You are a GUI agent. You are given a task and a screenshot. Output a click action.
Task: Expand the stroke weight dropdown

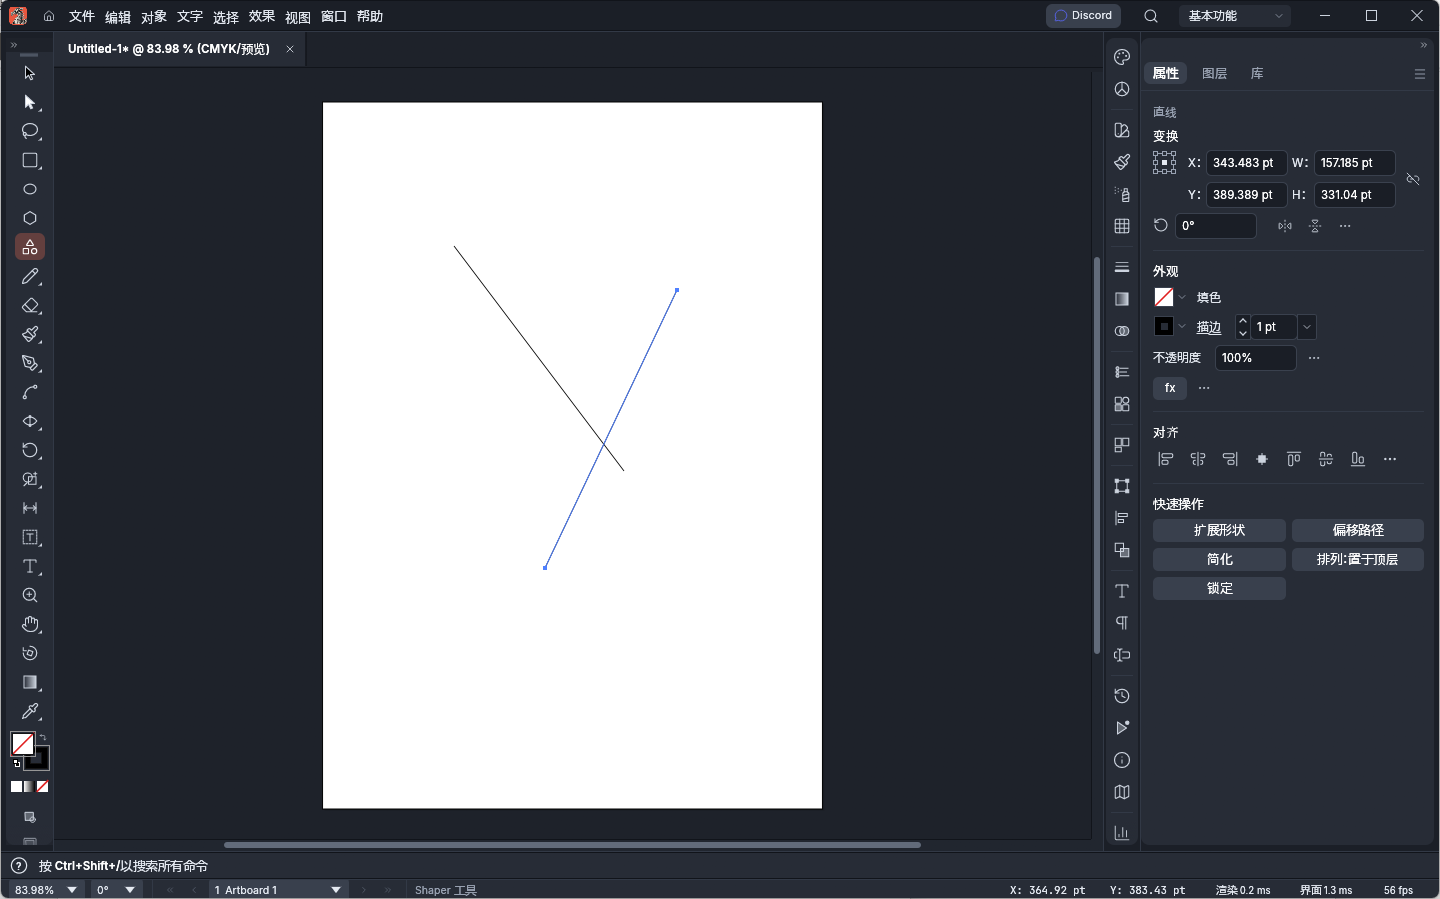(1307, 327)
